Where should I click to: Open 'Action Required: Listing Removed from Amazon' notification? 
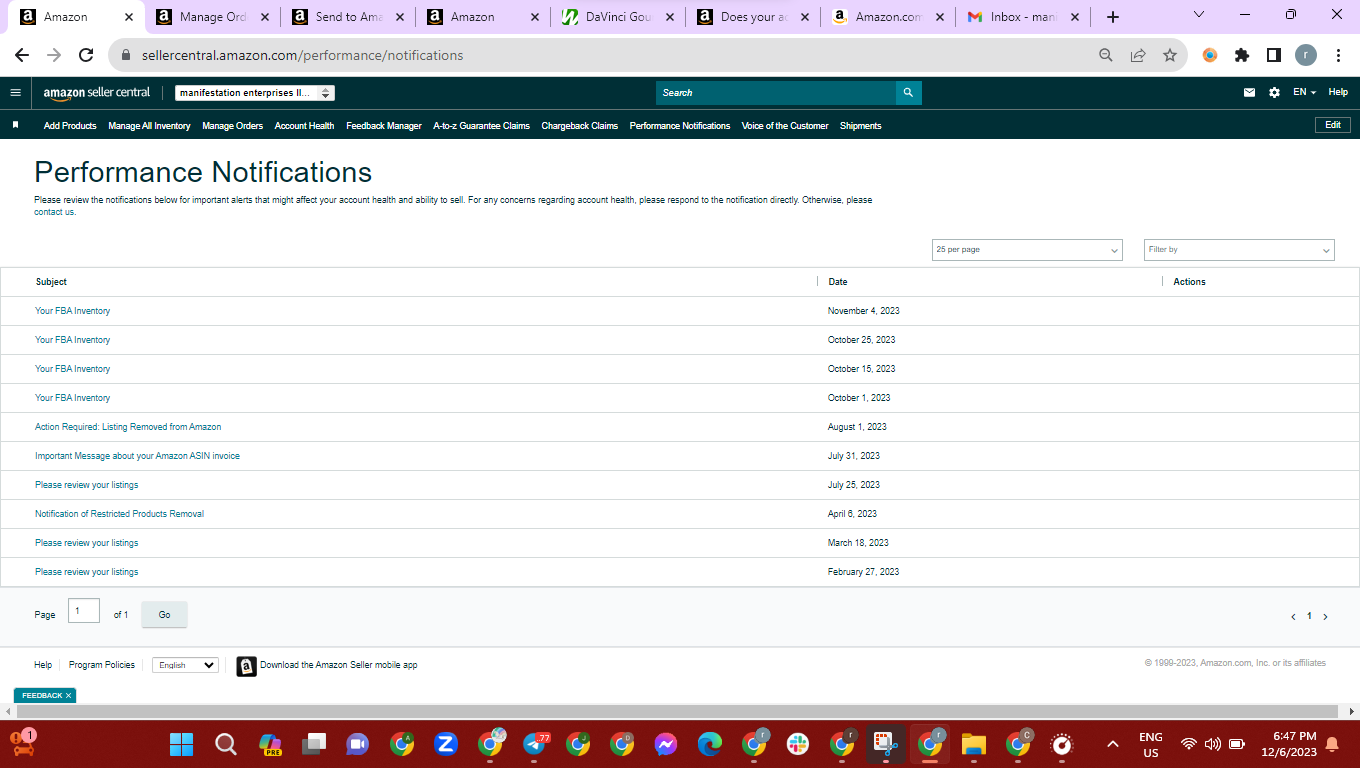coord(128,427)
